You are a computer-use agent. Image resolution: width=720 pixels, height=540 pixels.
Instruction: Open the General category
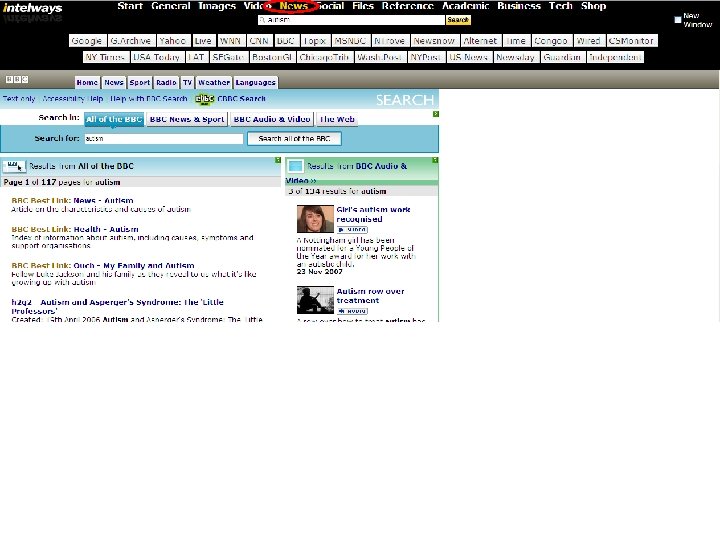(171, 6)
